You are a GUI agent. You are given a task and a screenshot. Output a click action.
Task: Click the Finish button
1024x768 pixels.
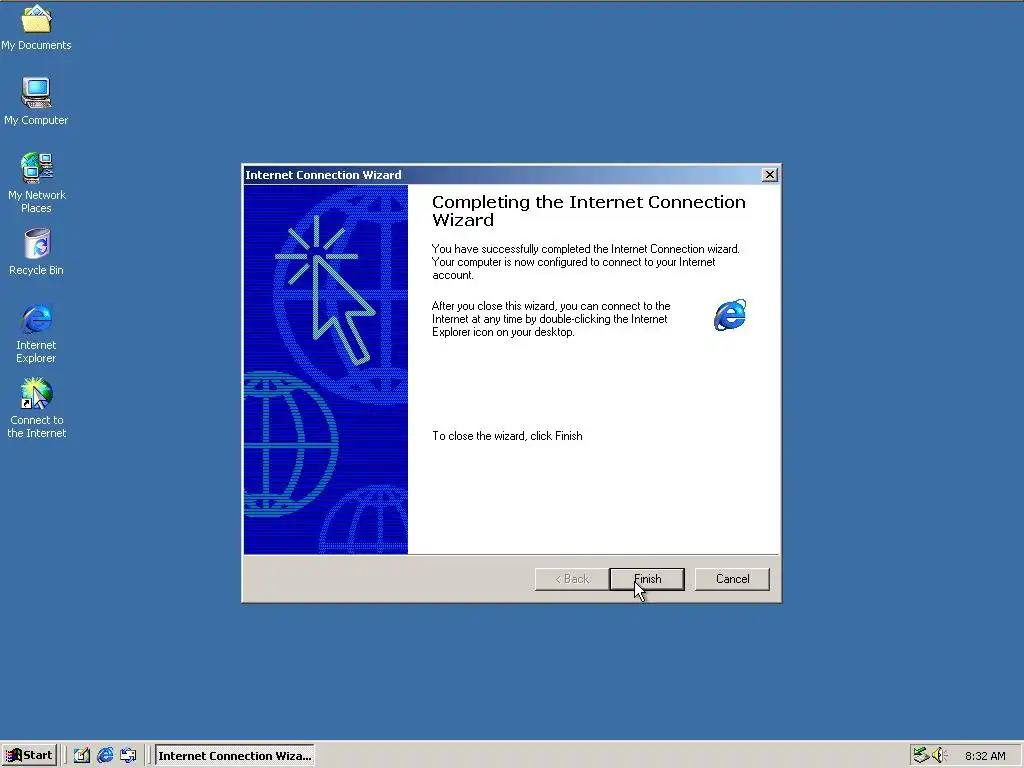[647, 579]
